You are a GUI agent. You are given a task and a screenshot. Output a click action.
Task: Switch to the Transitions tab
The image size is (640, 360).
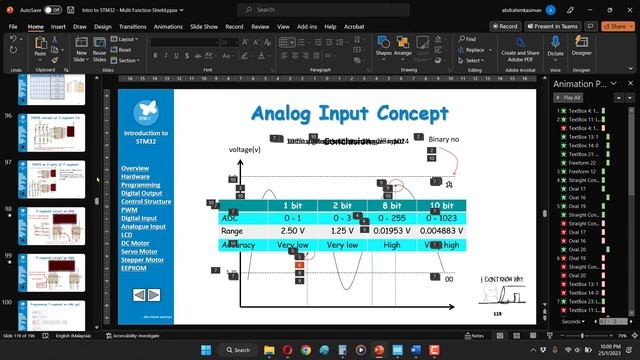point(132,27)
